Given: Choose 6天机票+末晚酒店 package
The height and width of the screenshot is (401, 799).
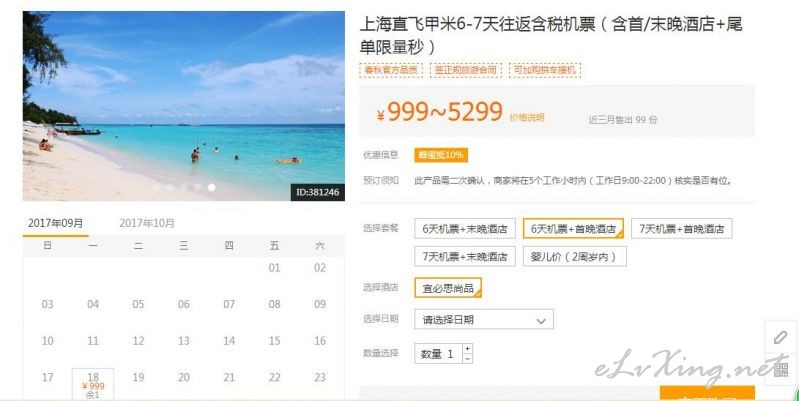Looking at the screenshot, I should (465, 229).
